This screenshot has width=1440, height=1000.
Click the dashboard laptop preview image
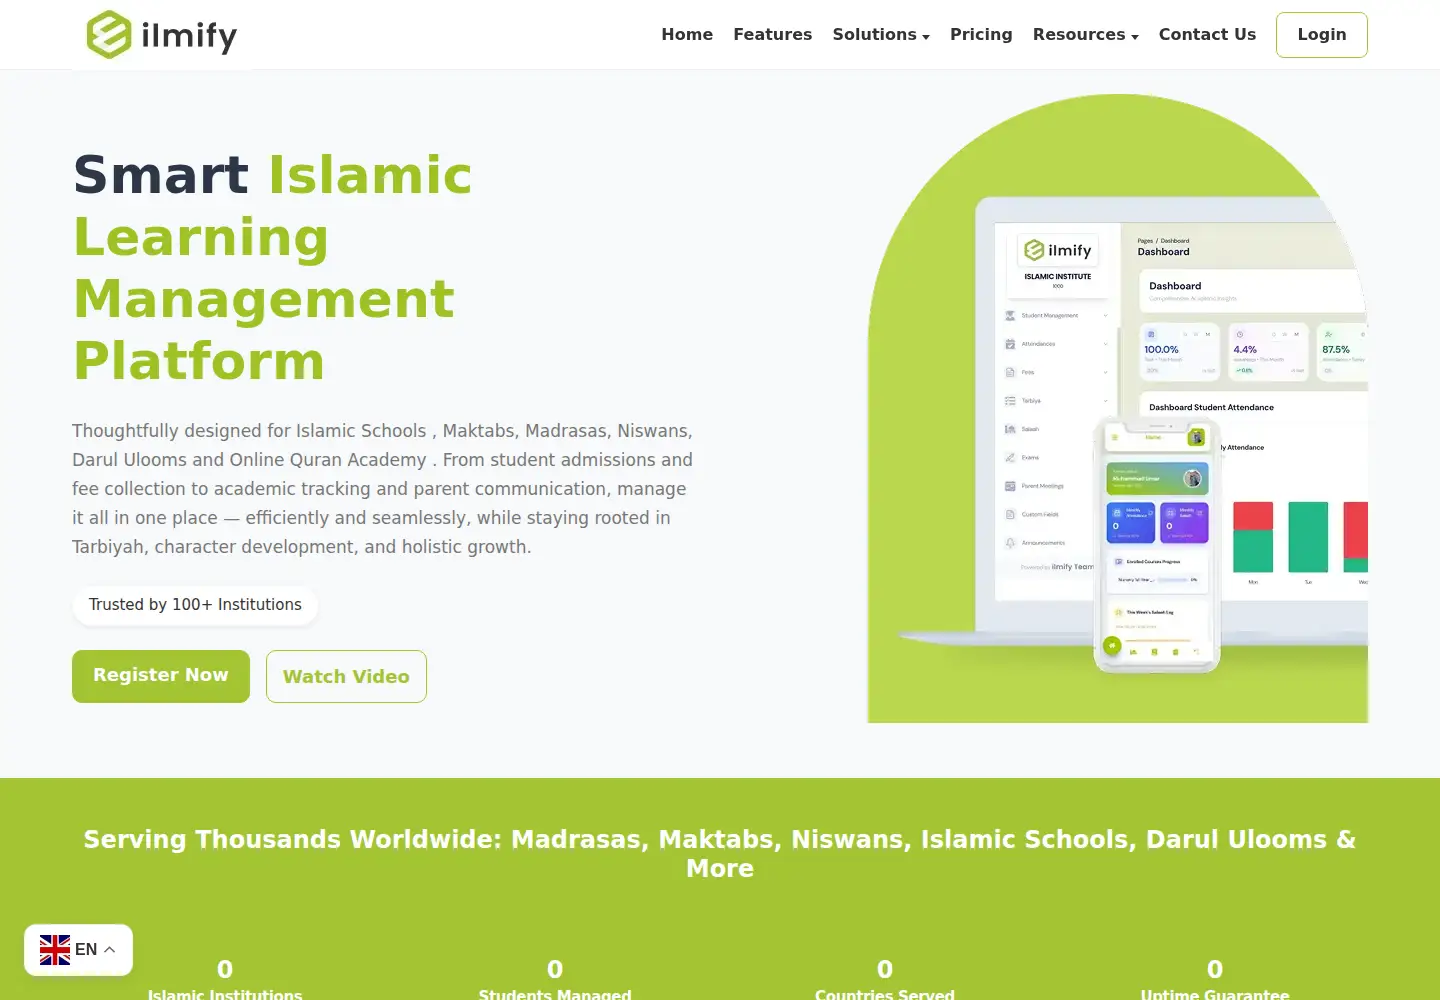[x=1118, y=408]
